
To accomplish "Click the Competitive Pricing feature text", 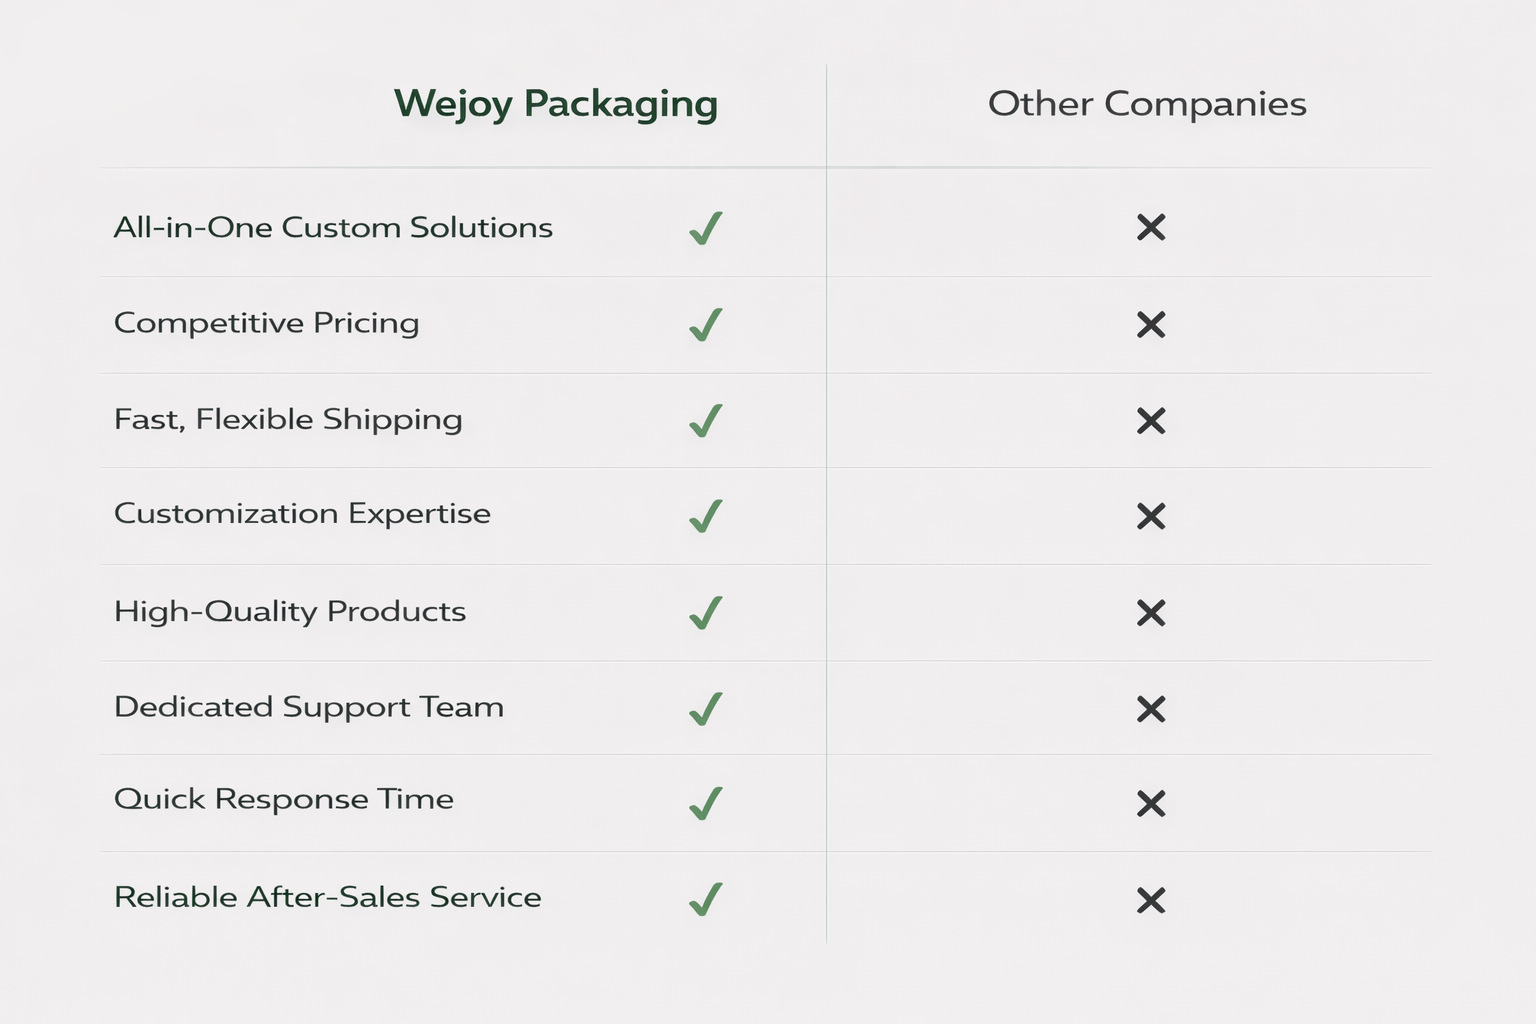I will (266, 323).
